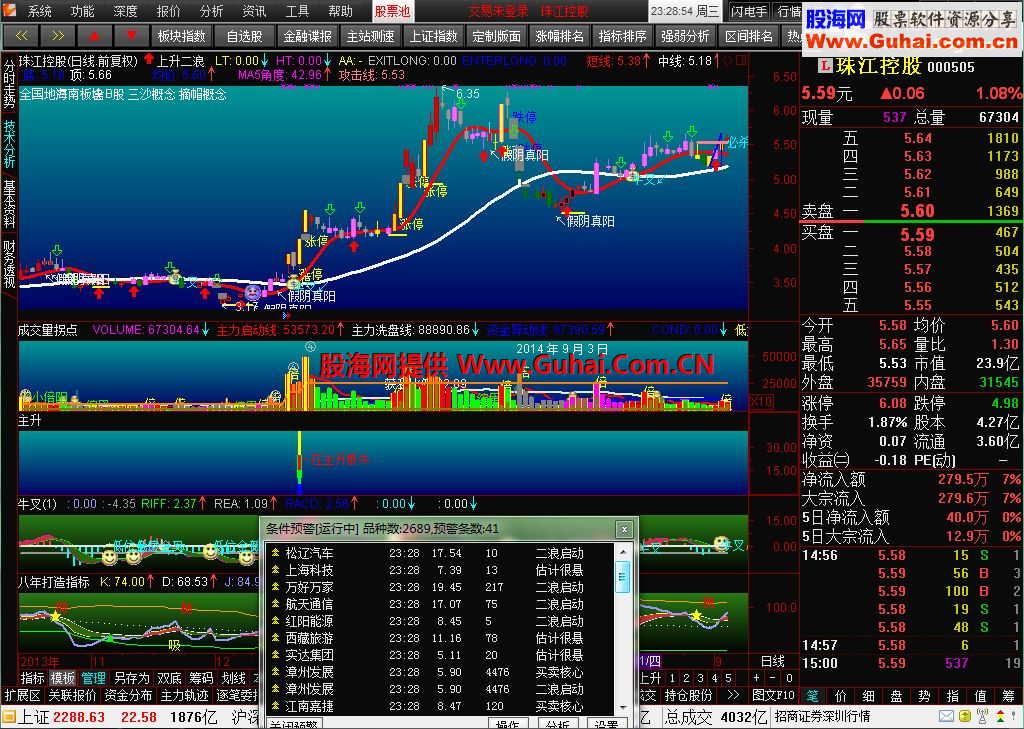Image resolution: width=1024 pixels, height=729 pixels.
Task: Click the minus zoom button near 日线
Action: click(773, 678)
